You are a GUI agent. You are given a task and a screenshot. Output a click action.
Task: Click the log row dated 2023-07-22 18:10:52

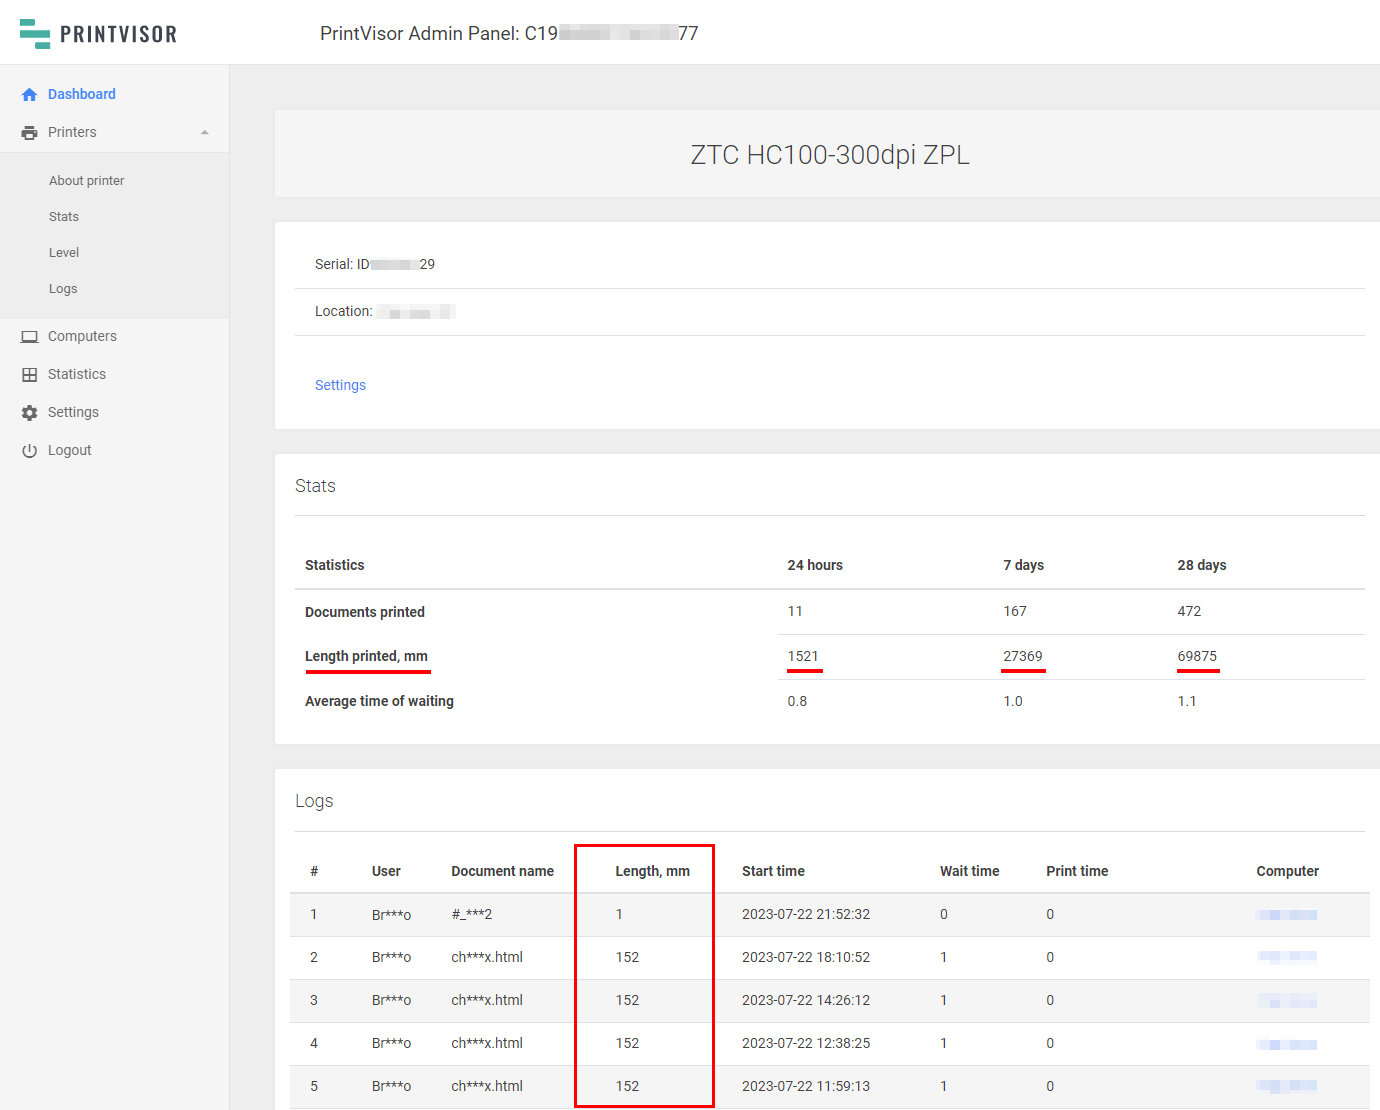805,957
